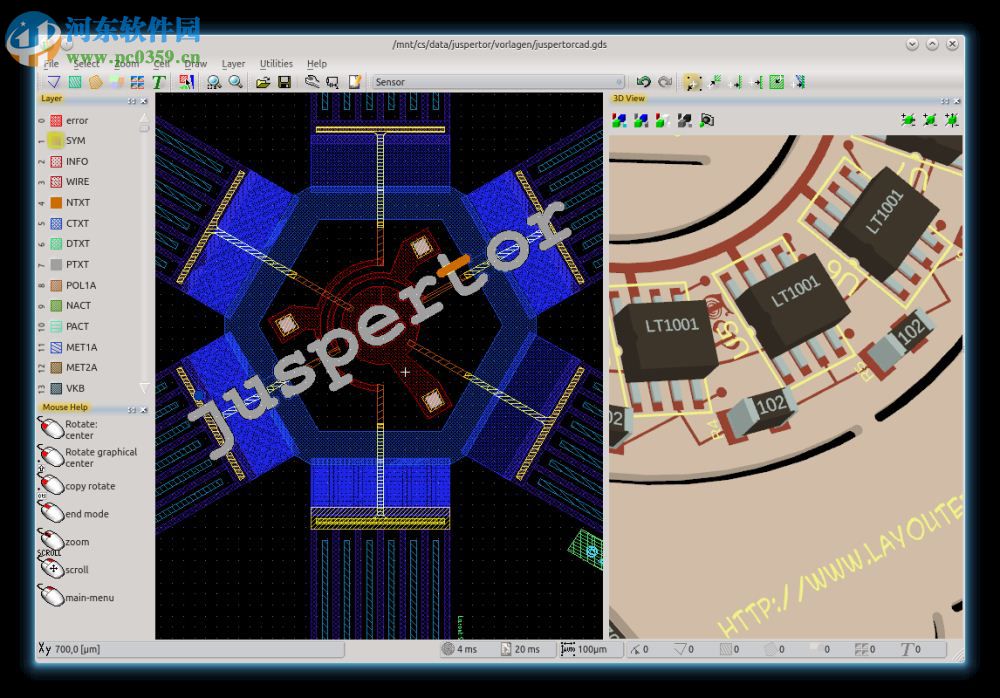Click third cube icon in 3D View toolbar
The image size is (1000, 698).
(x=663, y=120)
